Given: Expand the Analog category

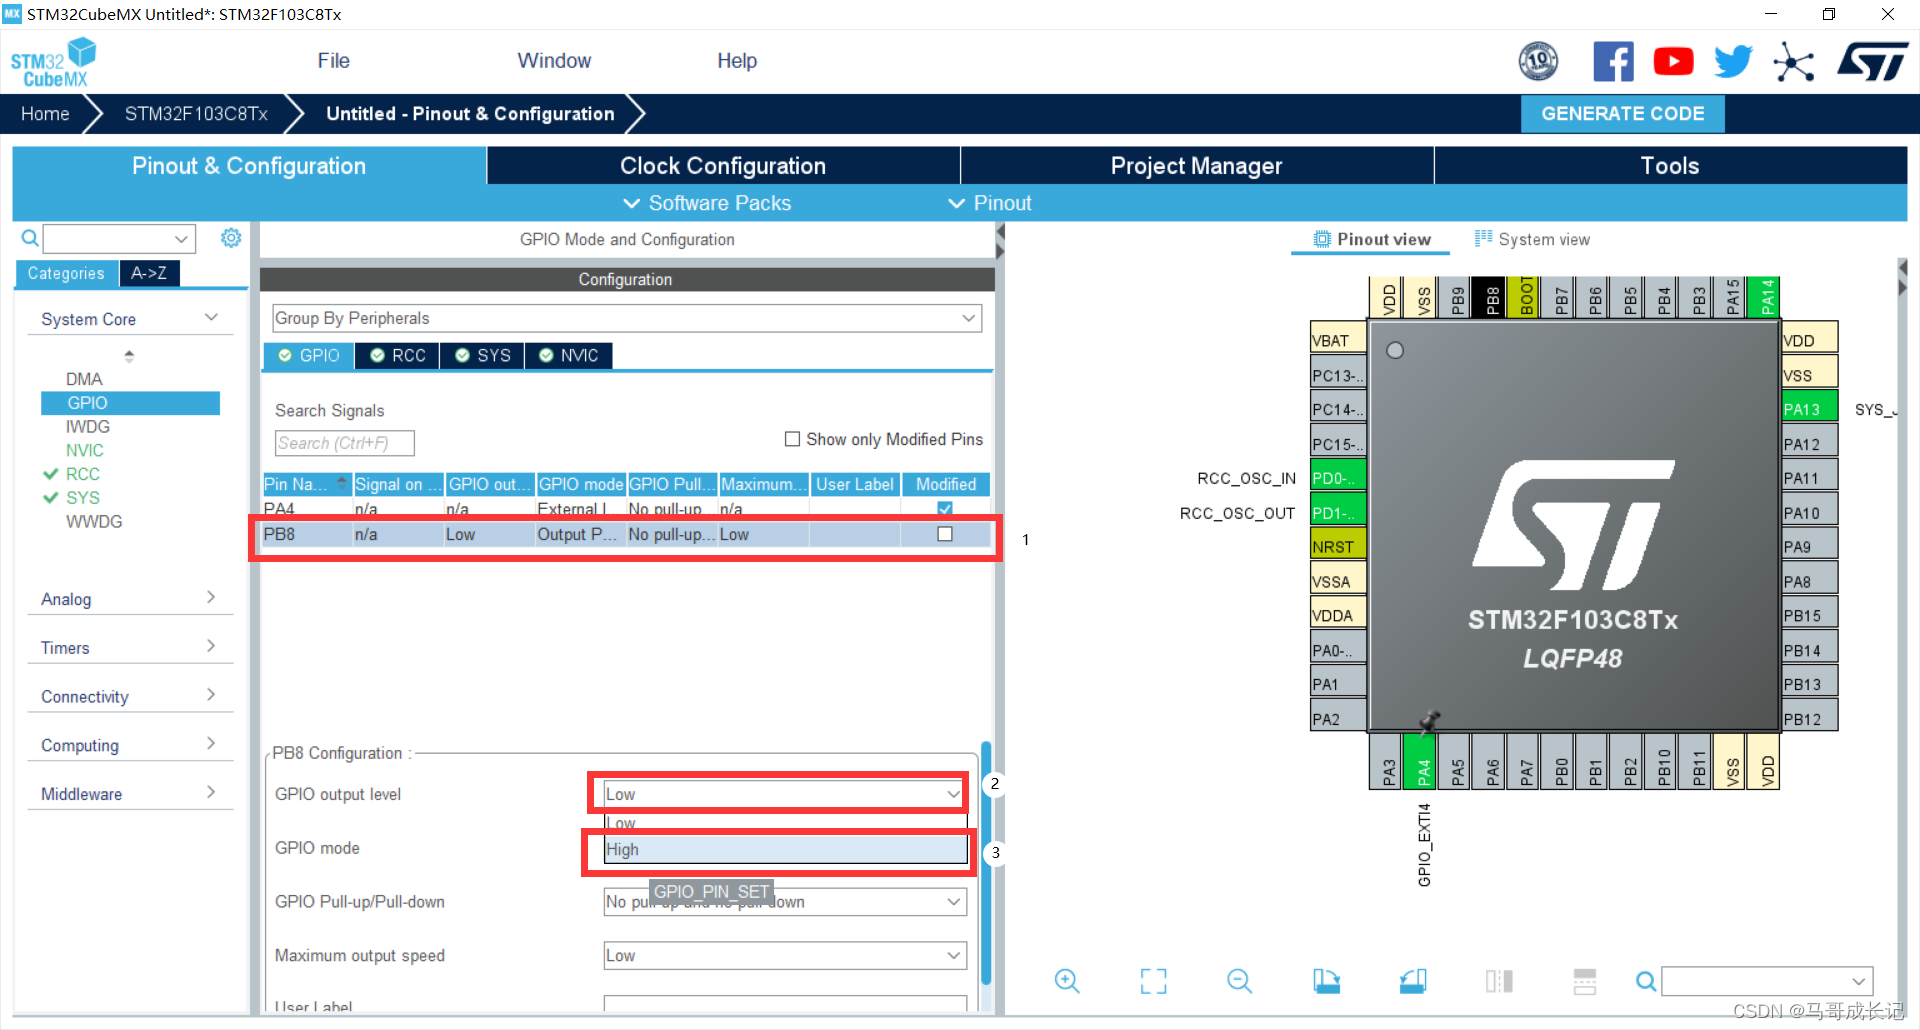Looking at the screenshot, I should pyautogui.click(x=130, y=599).
